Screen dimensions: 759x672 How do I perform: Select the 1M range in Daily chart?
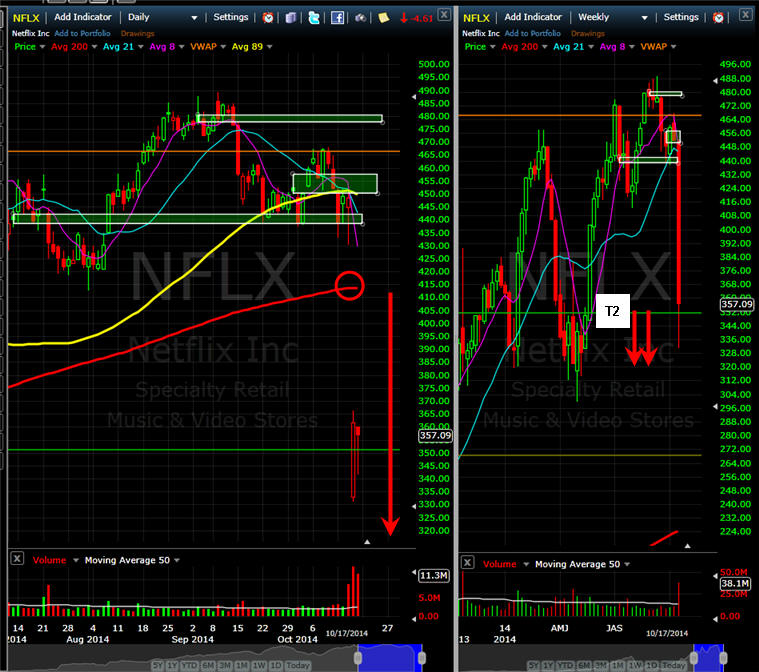242,665
